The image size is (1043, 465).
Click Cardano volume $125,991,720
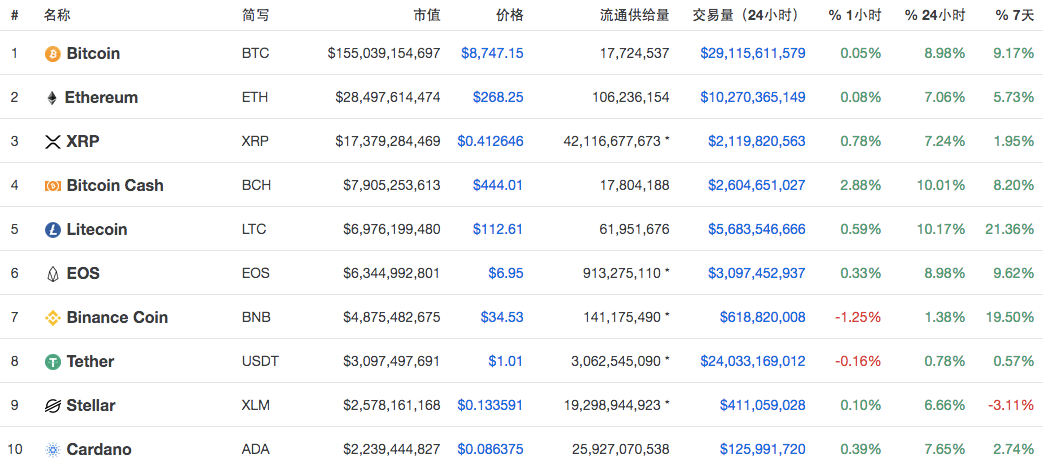point(763,450)
